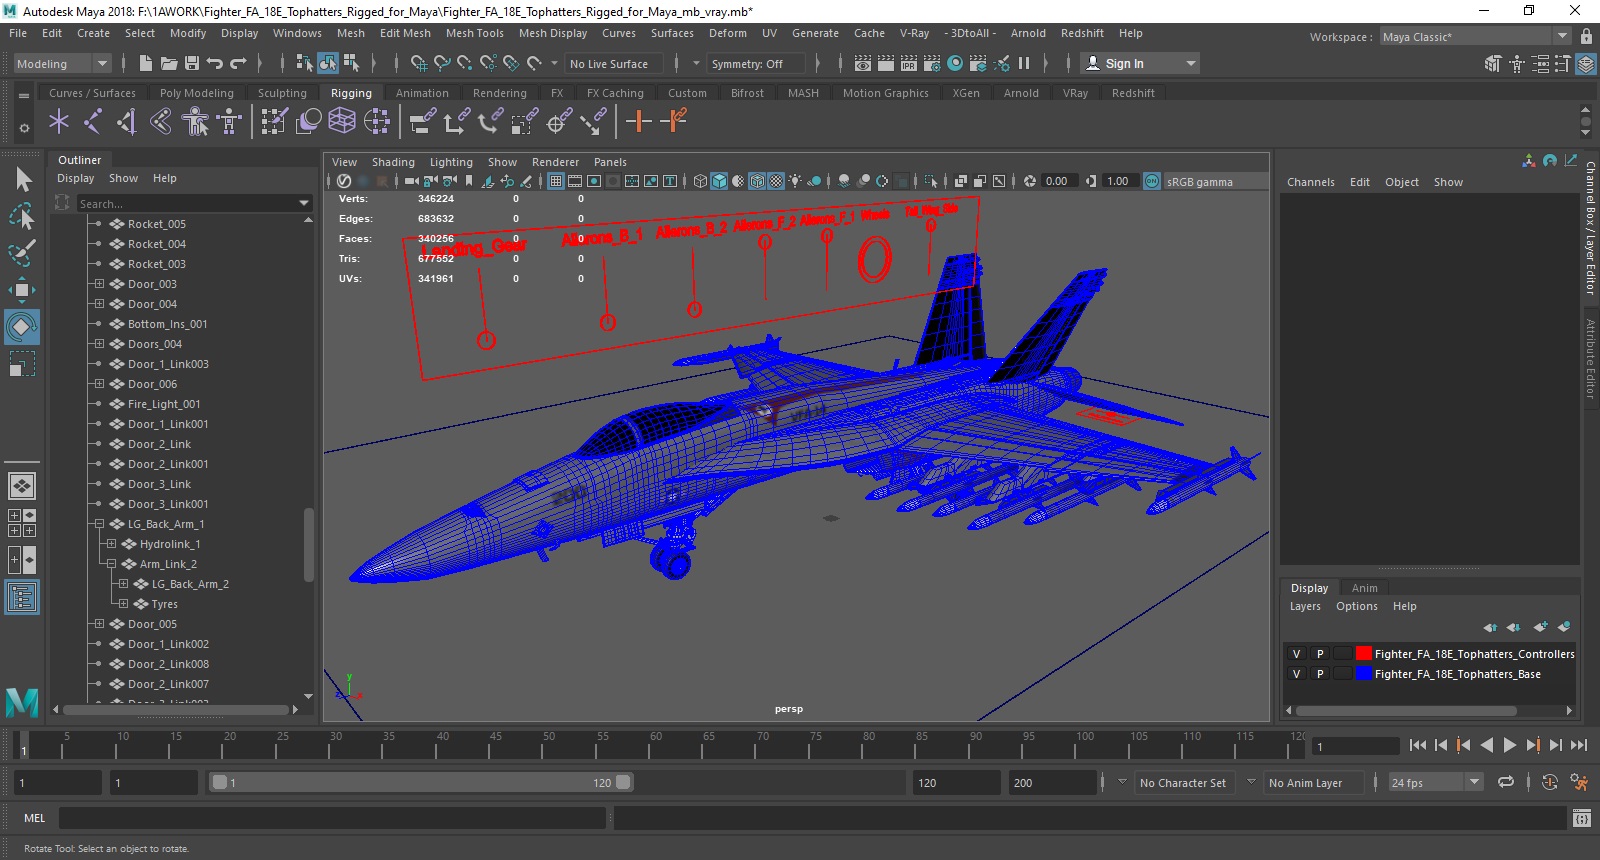1600x860 pixels.
Task: Click the go to start of playback button
Action: [1418, 745]
